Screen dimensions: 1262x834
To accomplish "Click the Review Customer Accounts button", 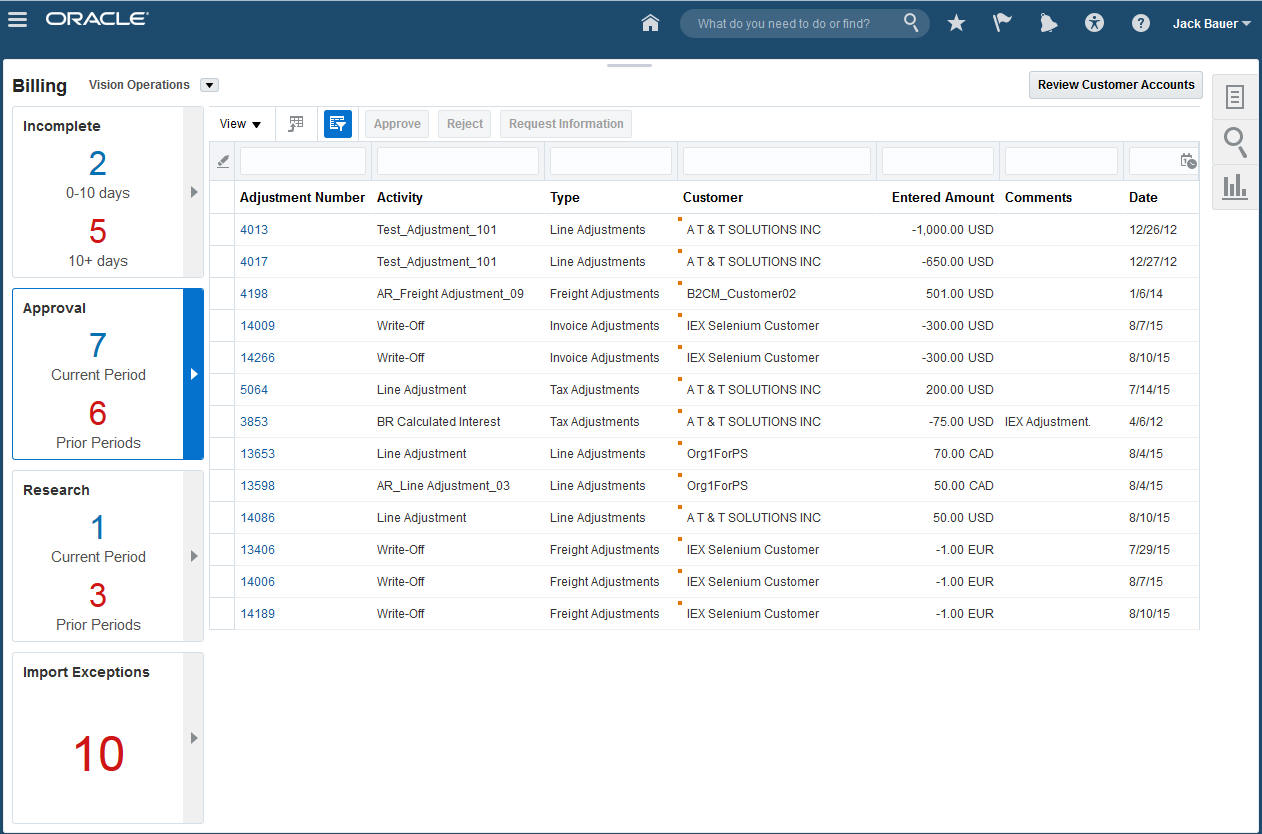I will click(1116, 85).
